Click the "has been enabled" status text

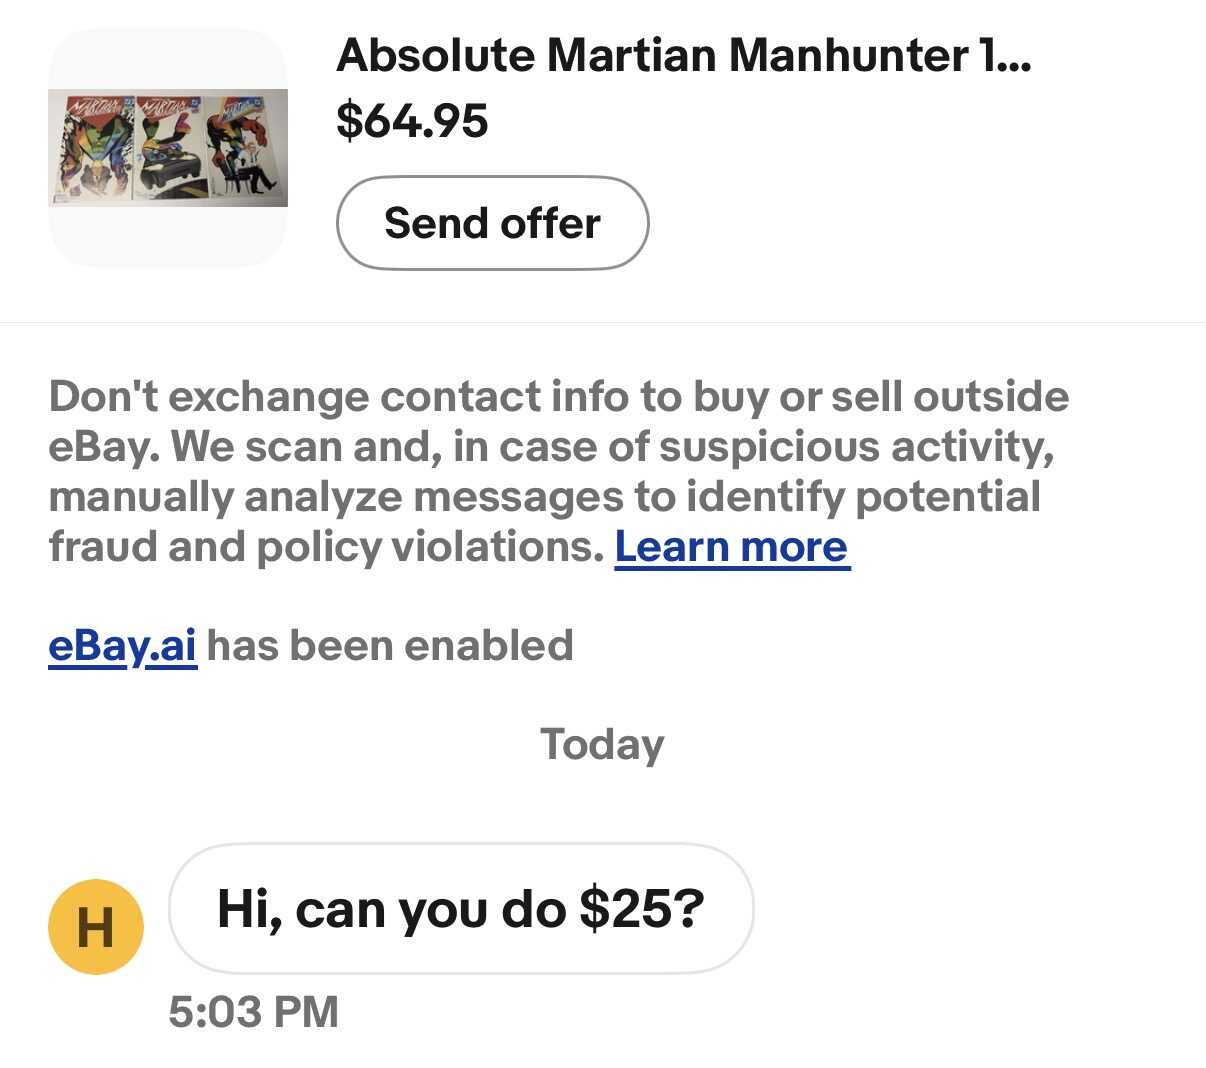390,645
